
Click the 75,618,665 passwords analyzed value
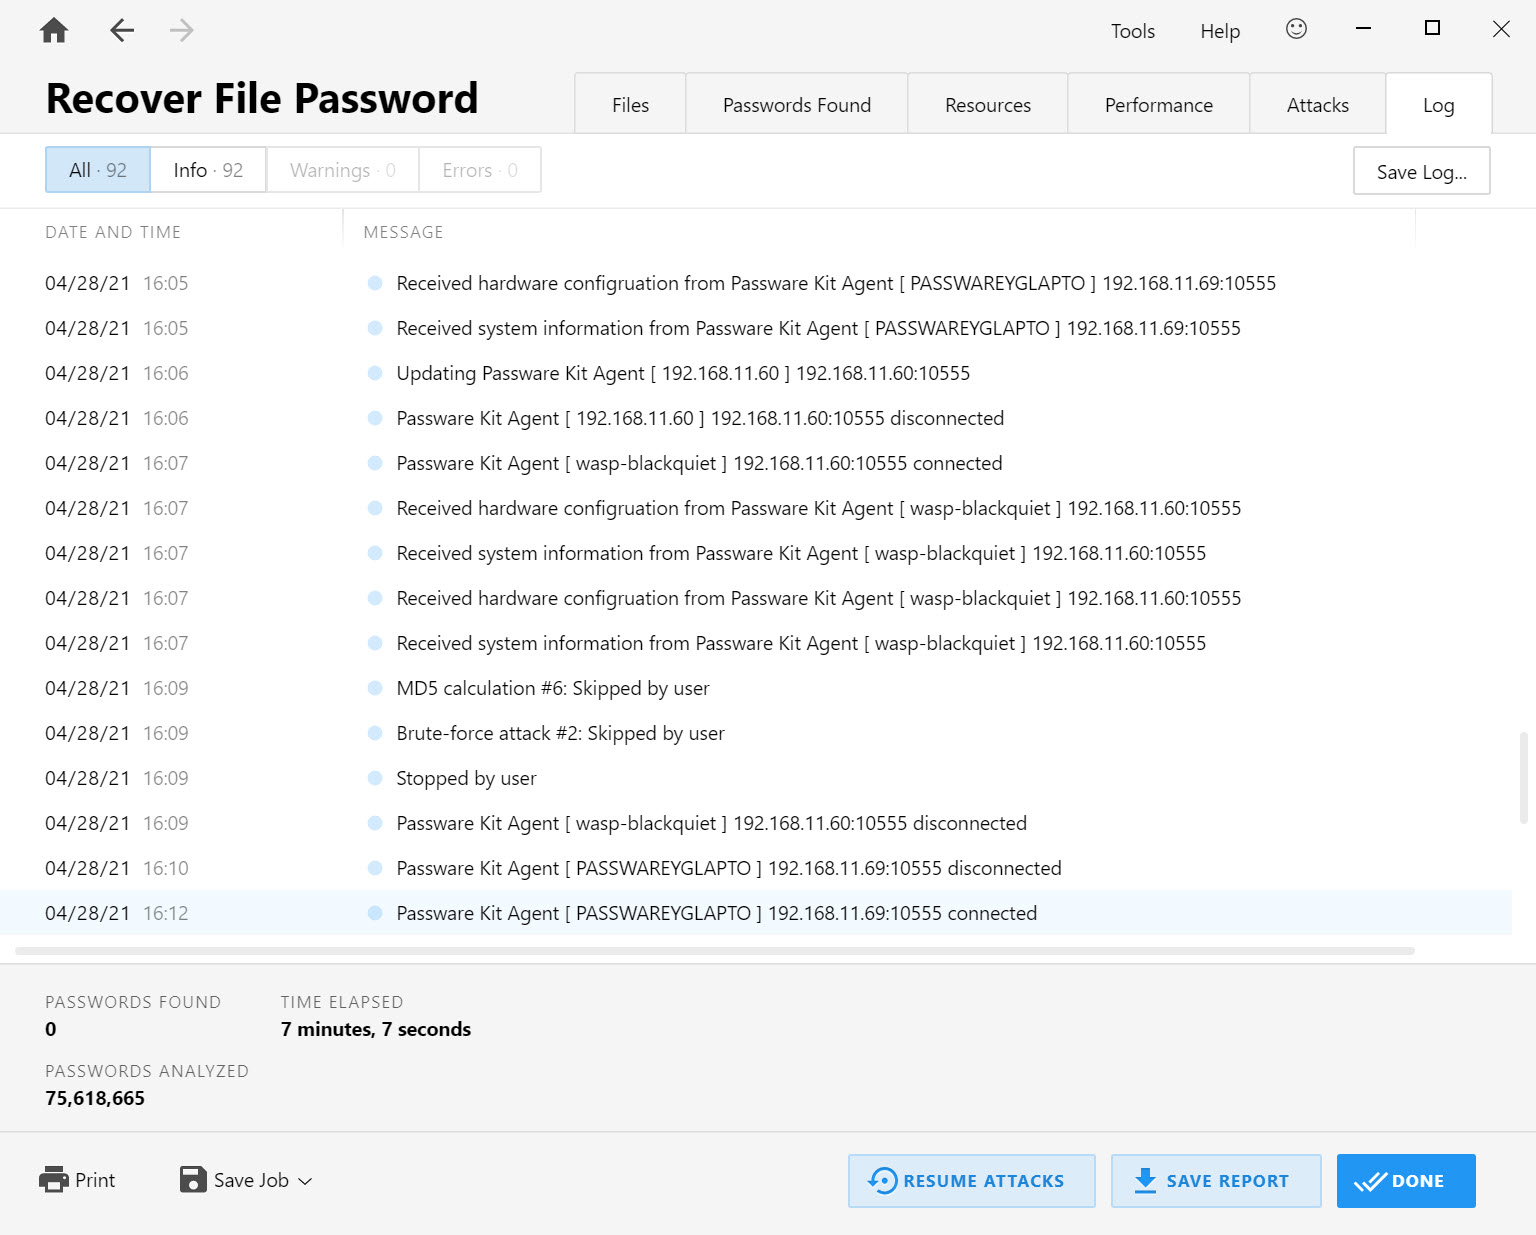pyautogui.click(x=95, y=1098)
